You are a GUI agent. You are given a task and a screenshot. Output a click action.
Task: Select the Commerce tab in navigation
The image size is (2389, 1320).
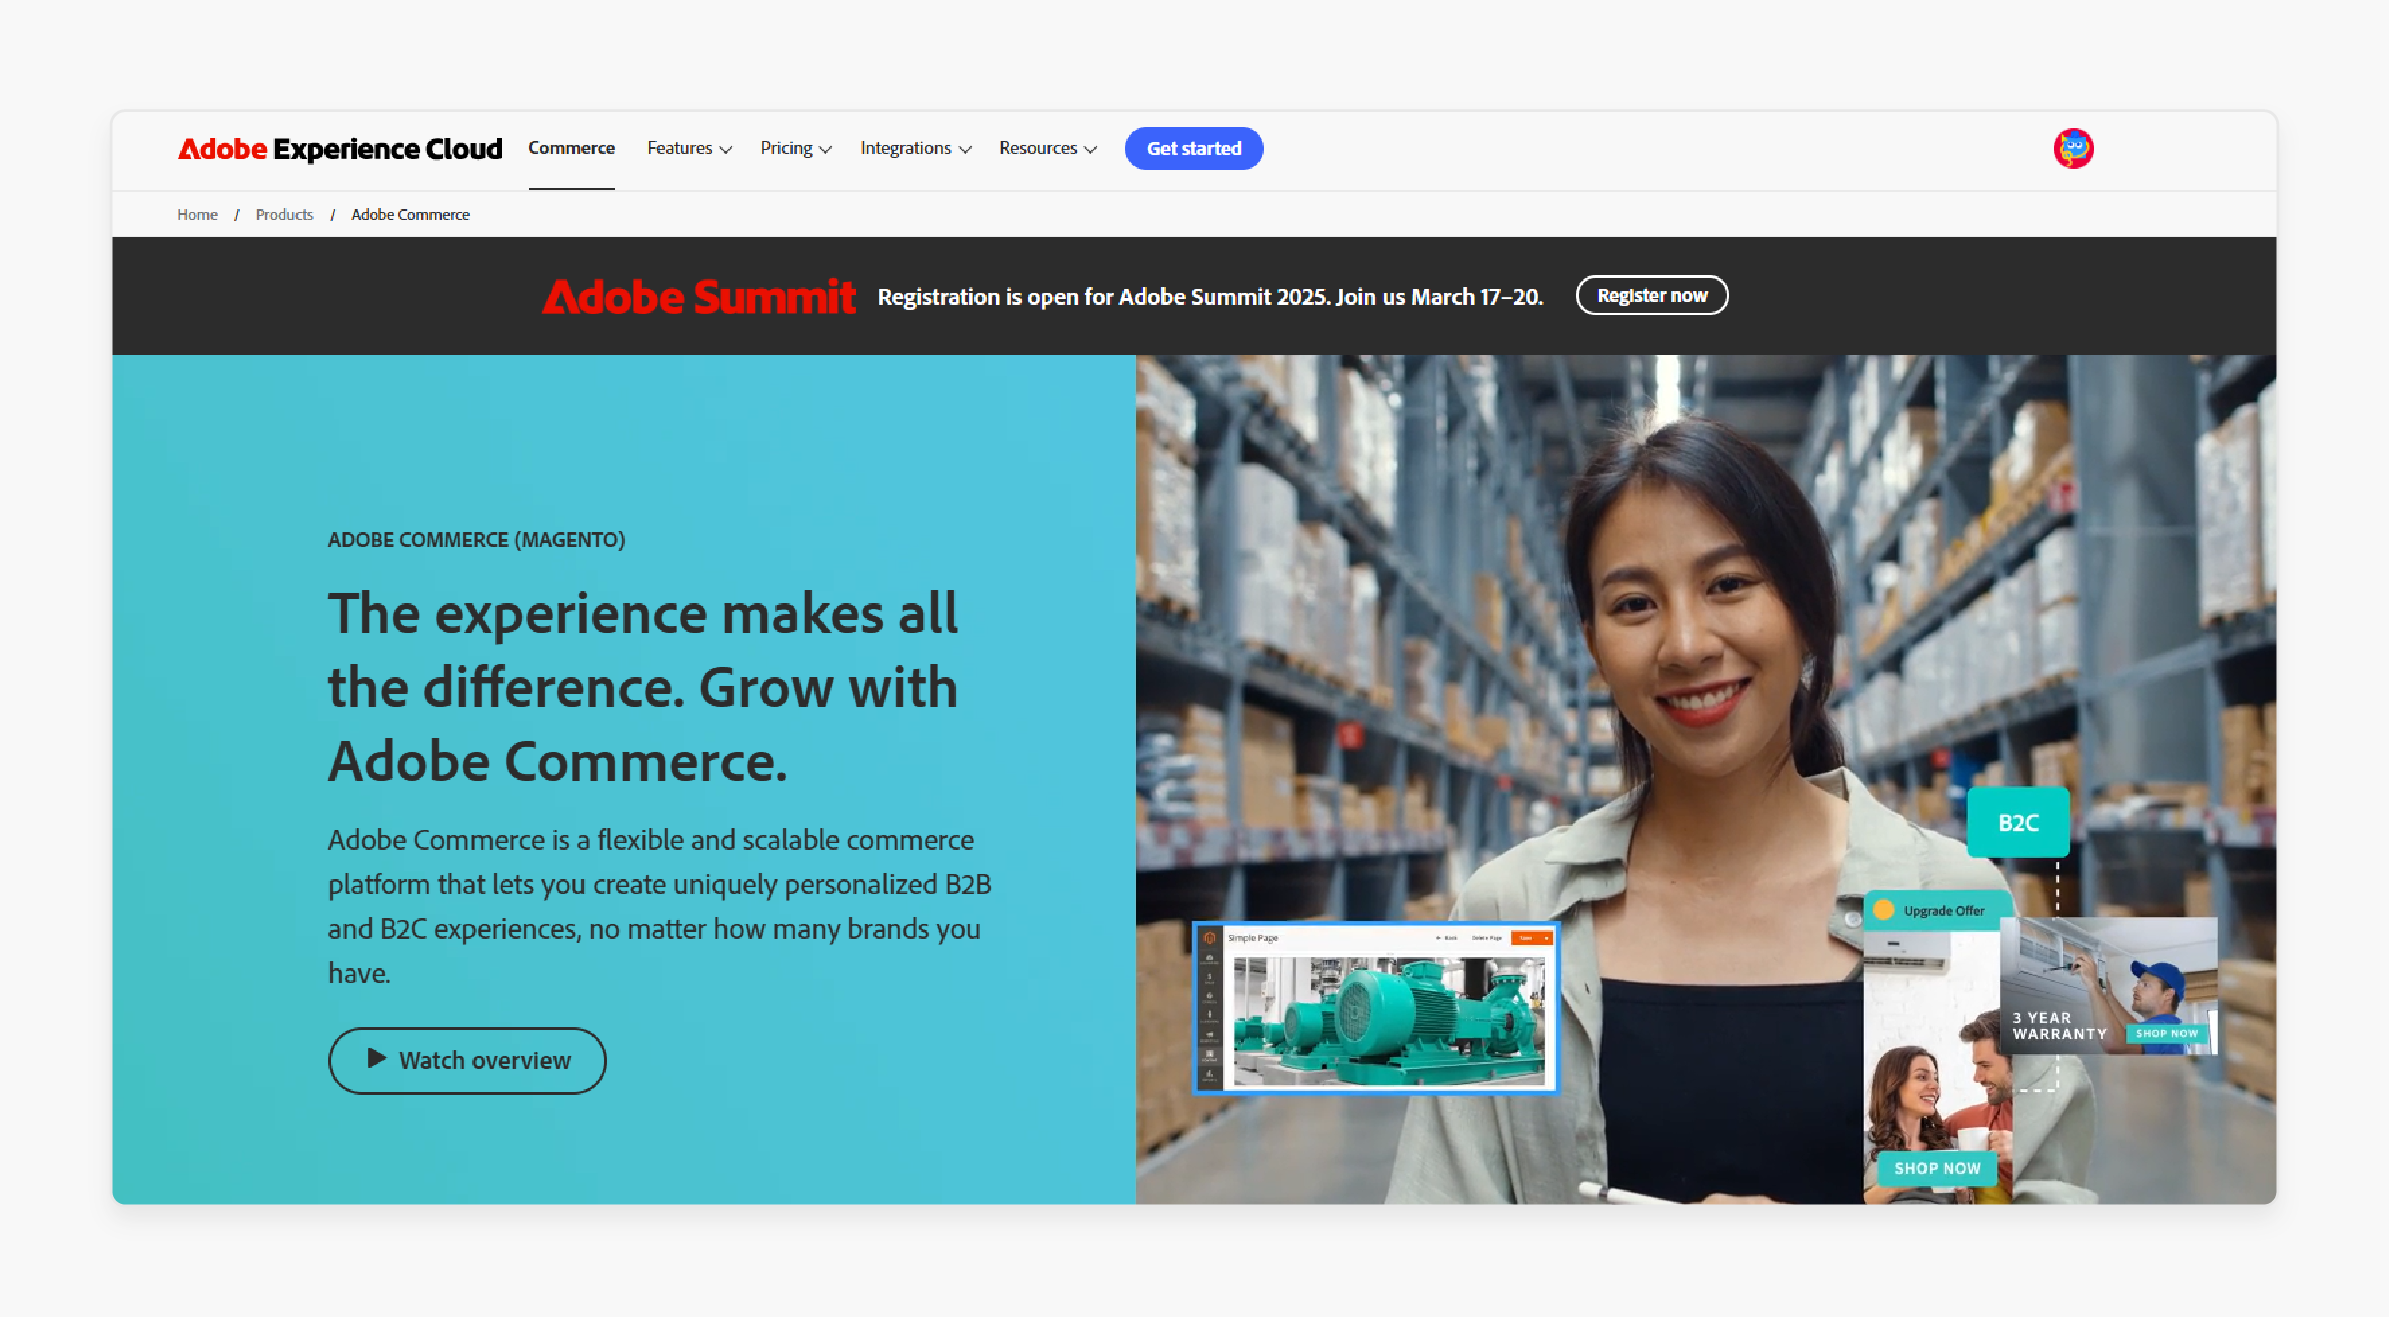[x=572, y=148]
